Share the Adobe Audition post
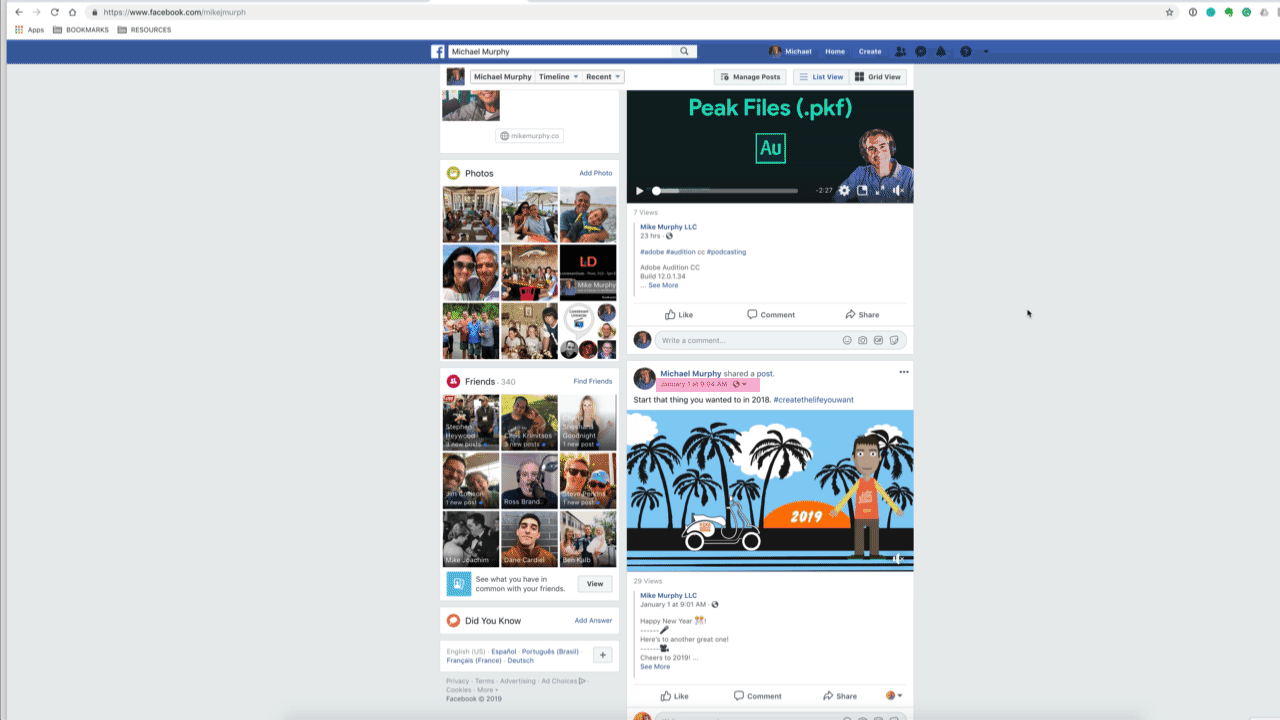The width and height of the screenshot is (1280, 720). 862,314
